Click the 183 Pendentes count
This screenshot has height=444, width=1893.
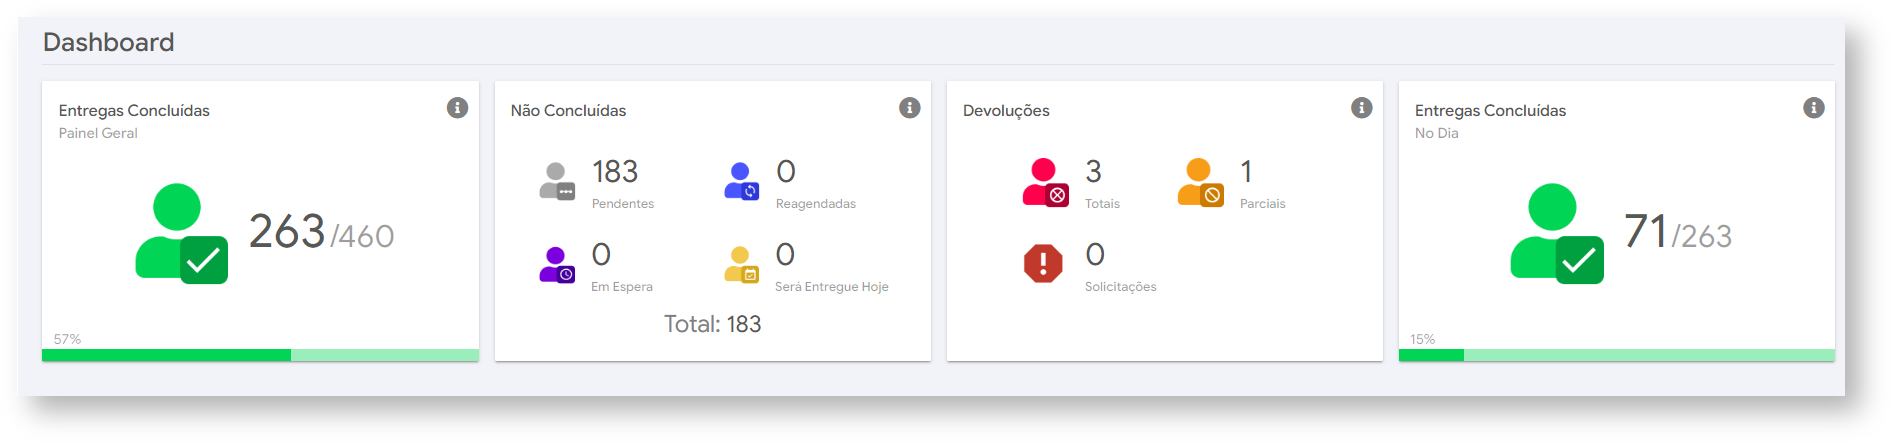pos(615,172)
